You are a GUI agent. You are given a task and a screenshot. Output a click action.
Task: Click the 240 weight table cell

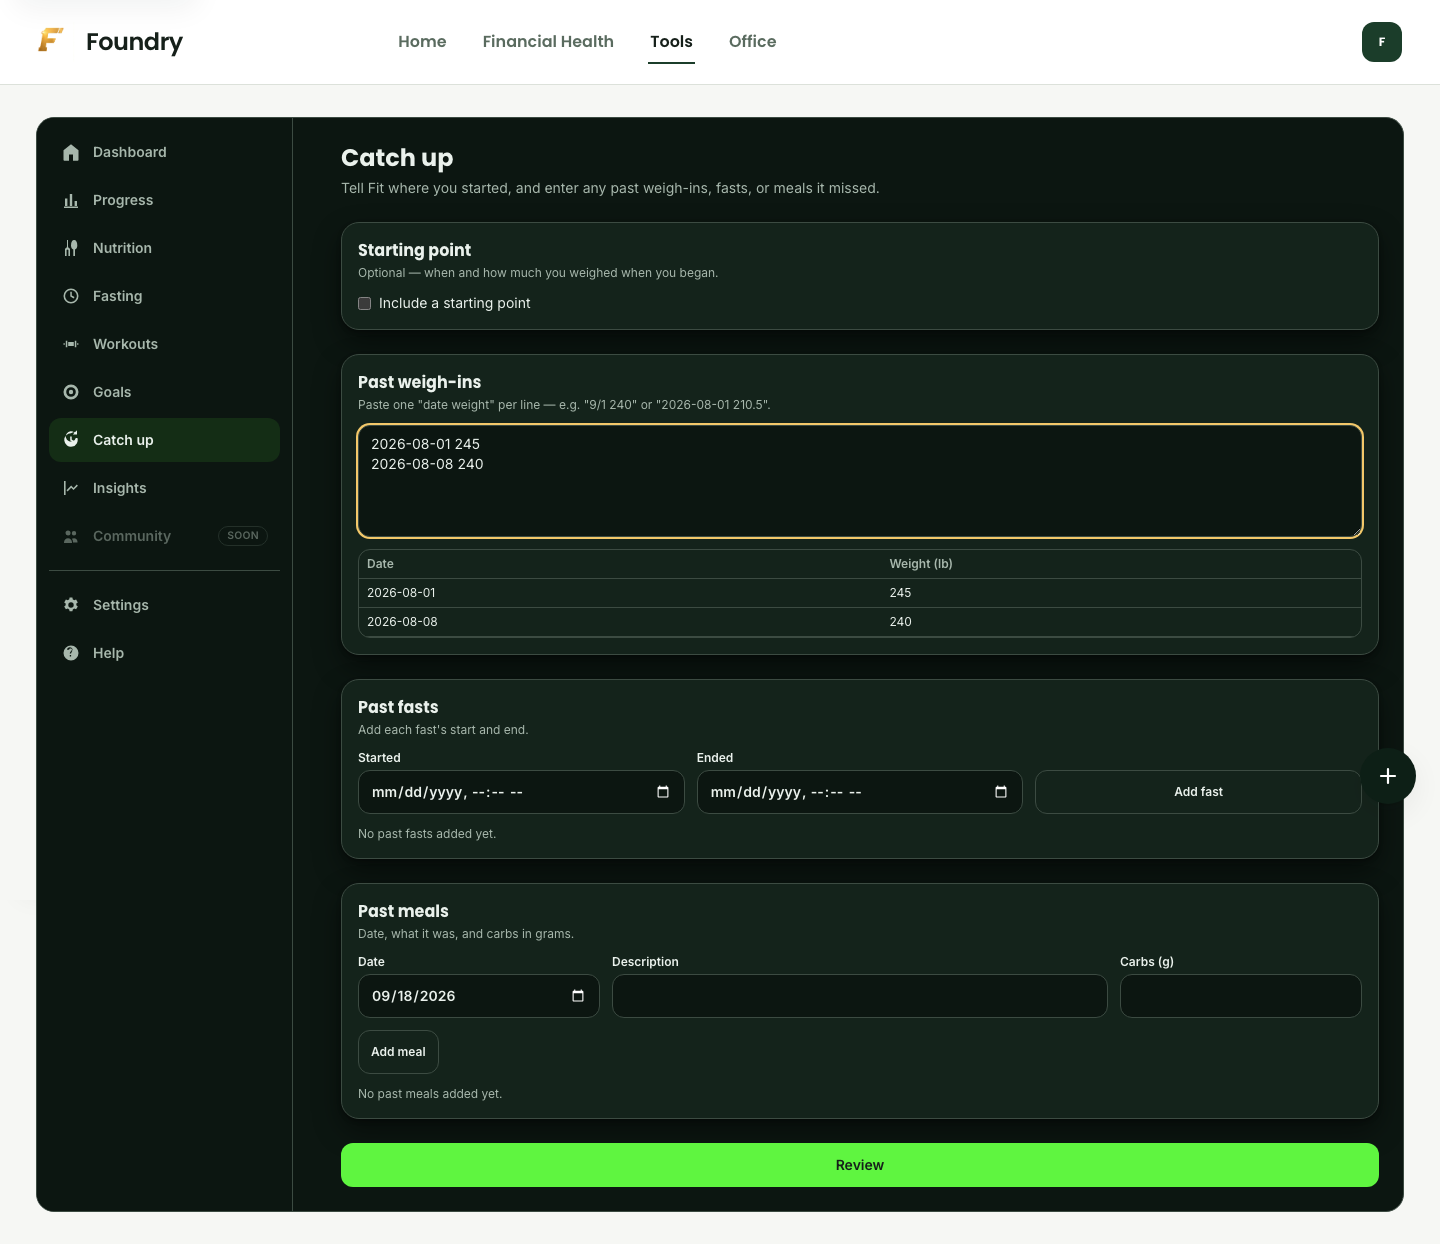coord(1121,622)
